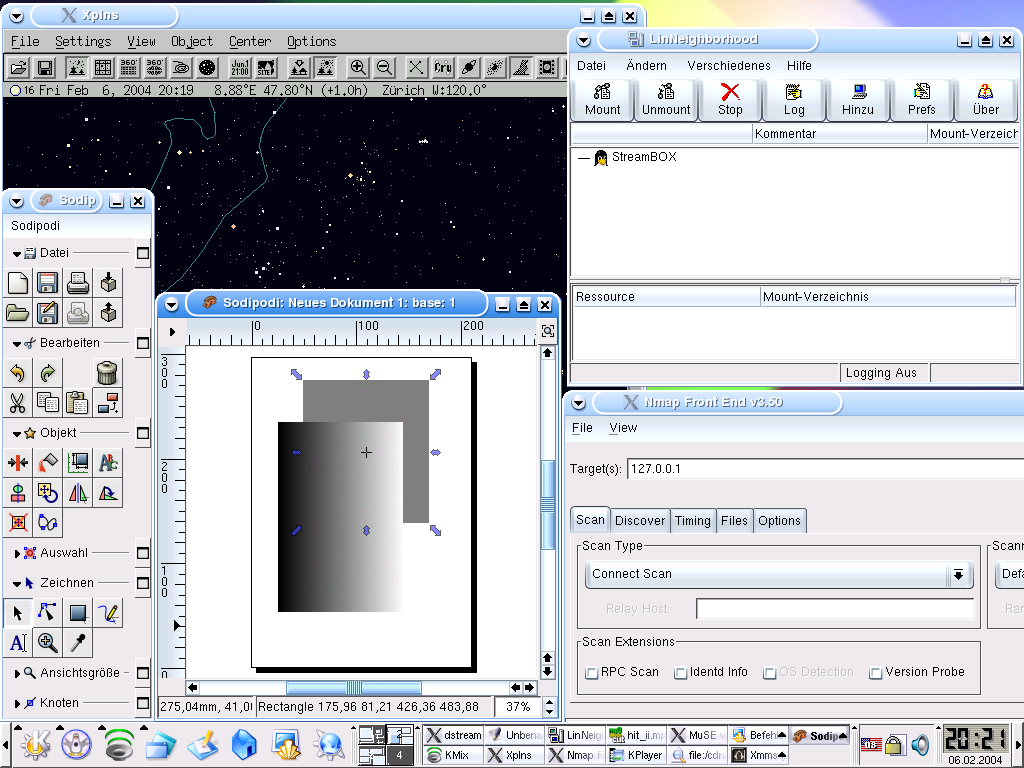Viewport: 1024px width, 768px height.
Task: Click the red Stop icon in LinNeighborhood
Action: pyautogui.click(x=730, y=100)
